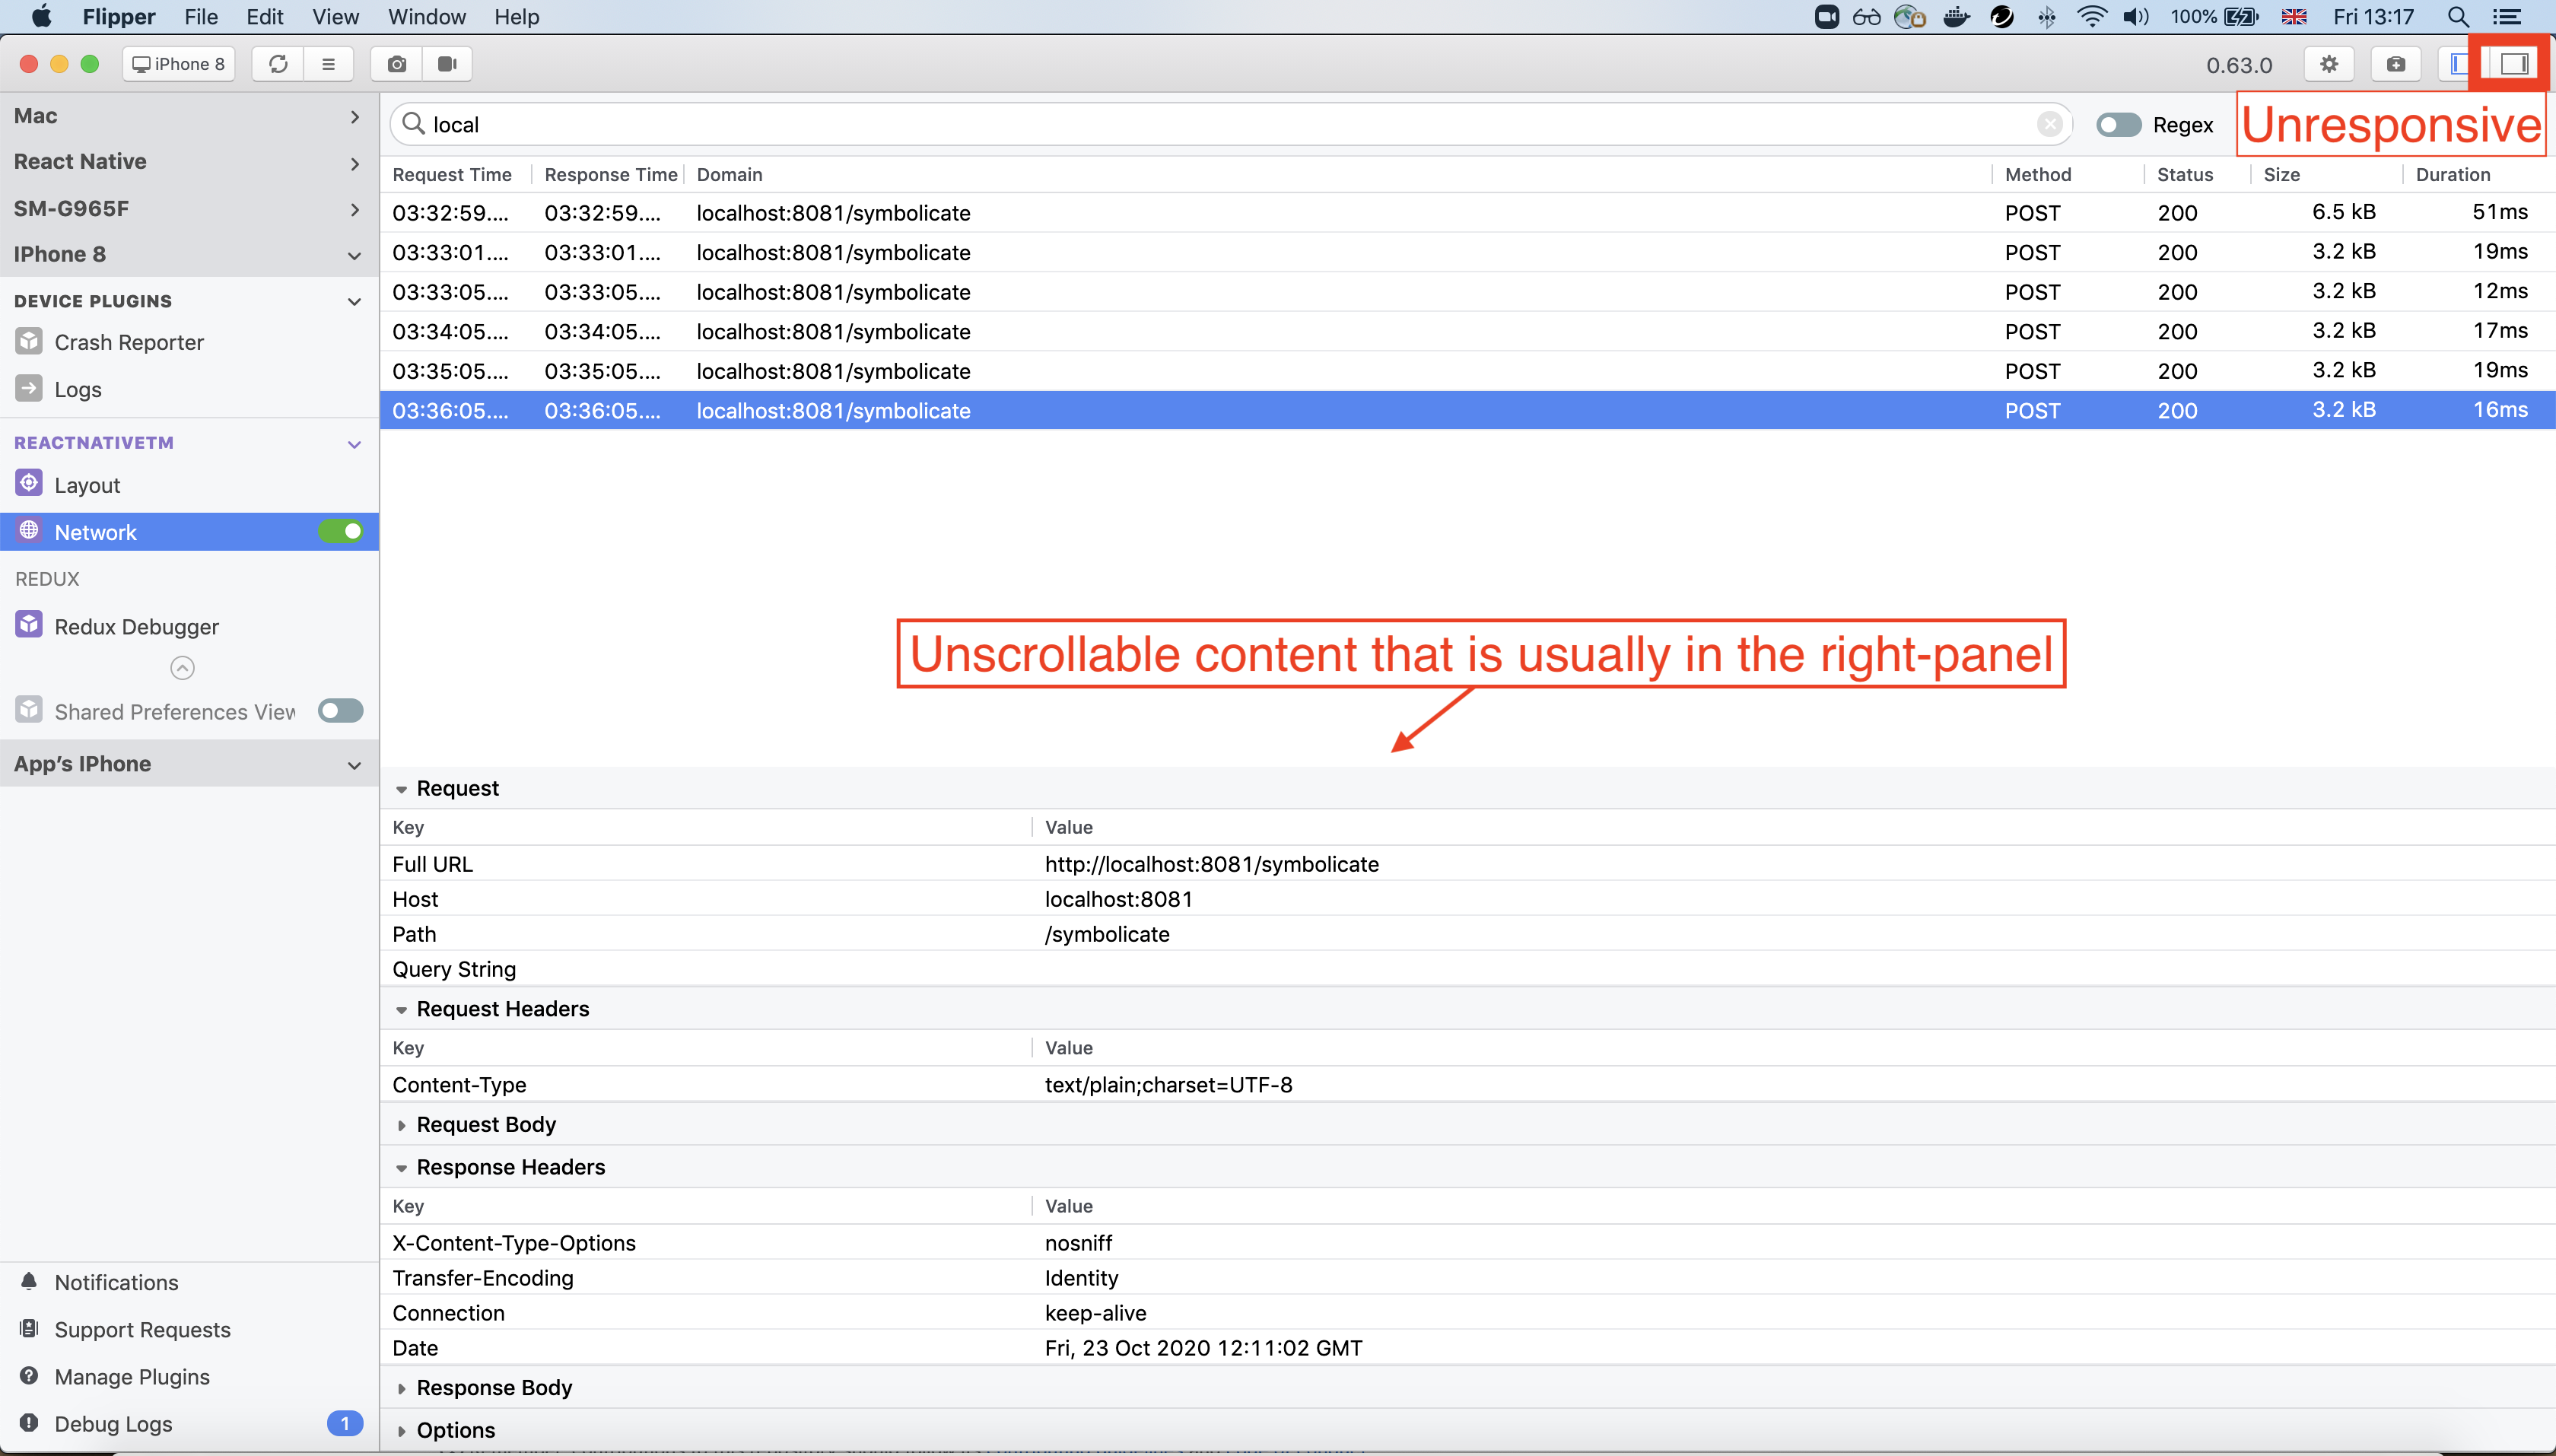This screenshot has width=2556, height=1456.
Task: Refresh the connected device list
Action: point(277,63)
